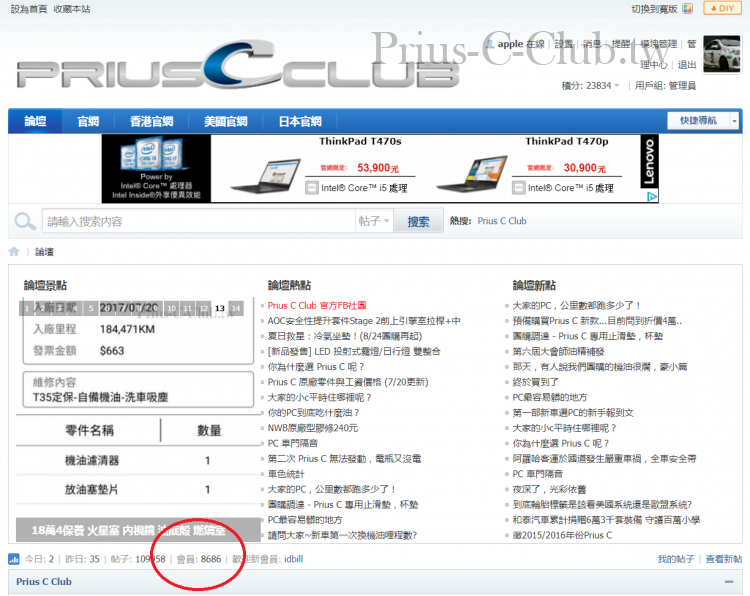Click the search magnifier icon
750x596 pixels.
24,221
